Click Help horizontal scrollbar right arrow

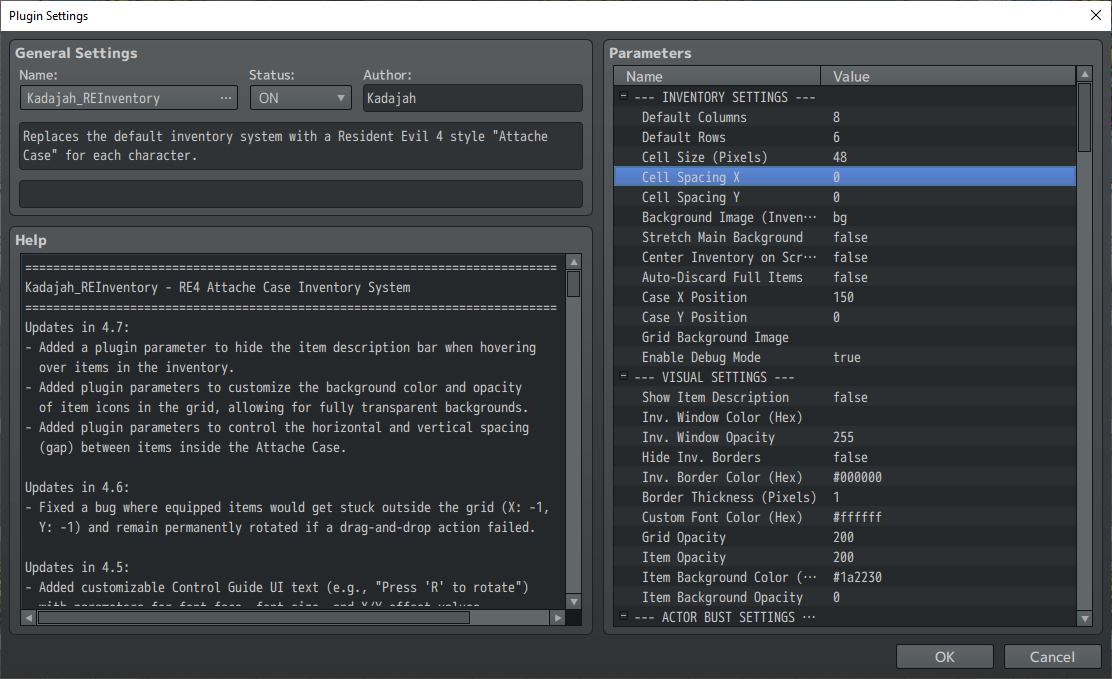click(x=558, y=618)
